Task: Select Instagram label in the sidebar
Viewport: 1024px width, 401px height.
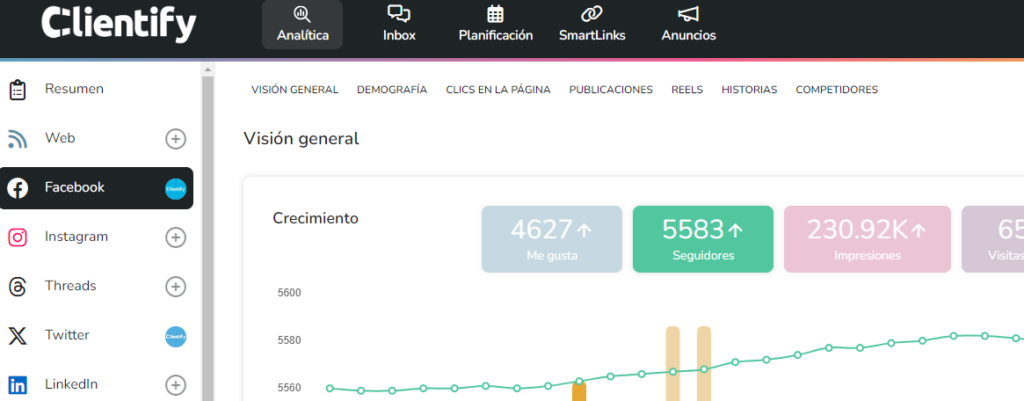Action: tap(76, 236)
